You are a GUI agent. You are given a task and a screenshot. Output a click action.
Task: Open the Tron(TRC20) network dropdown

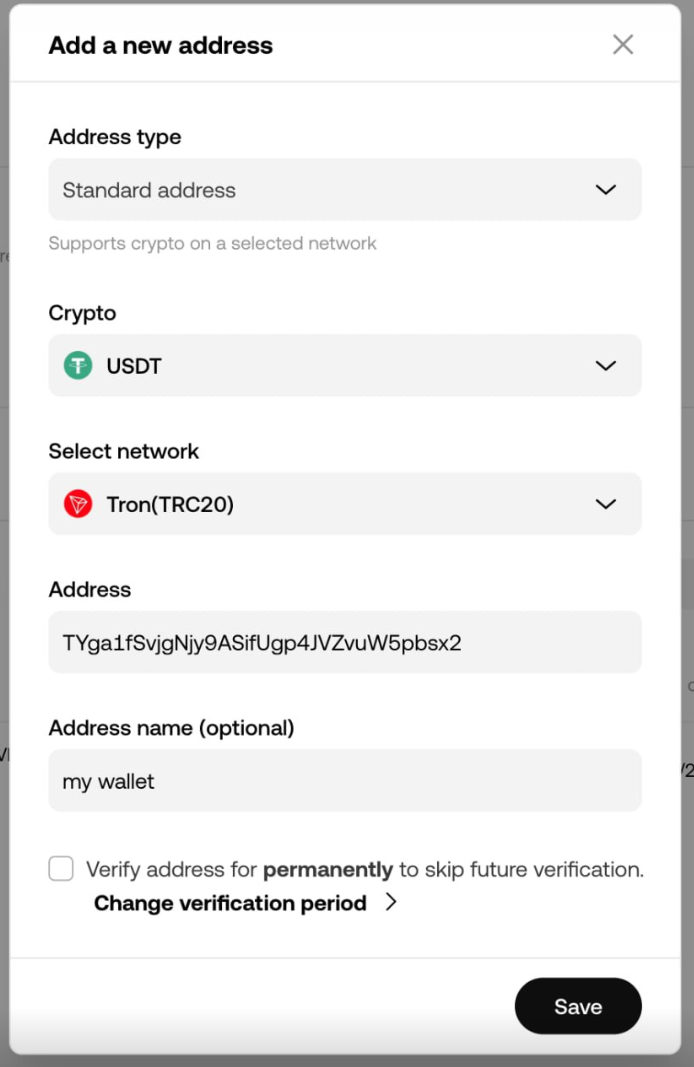tap(345, 504)
